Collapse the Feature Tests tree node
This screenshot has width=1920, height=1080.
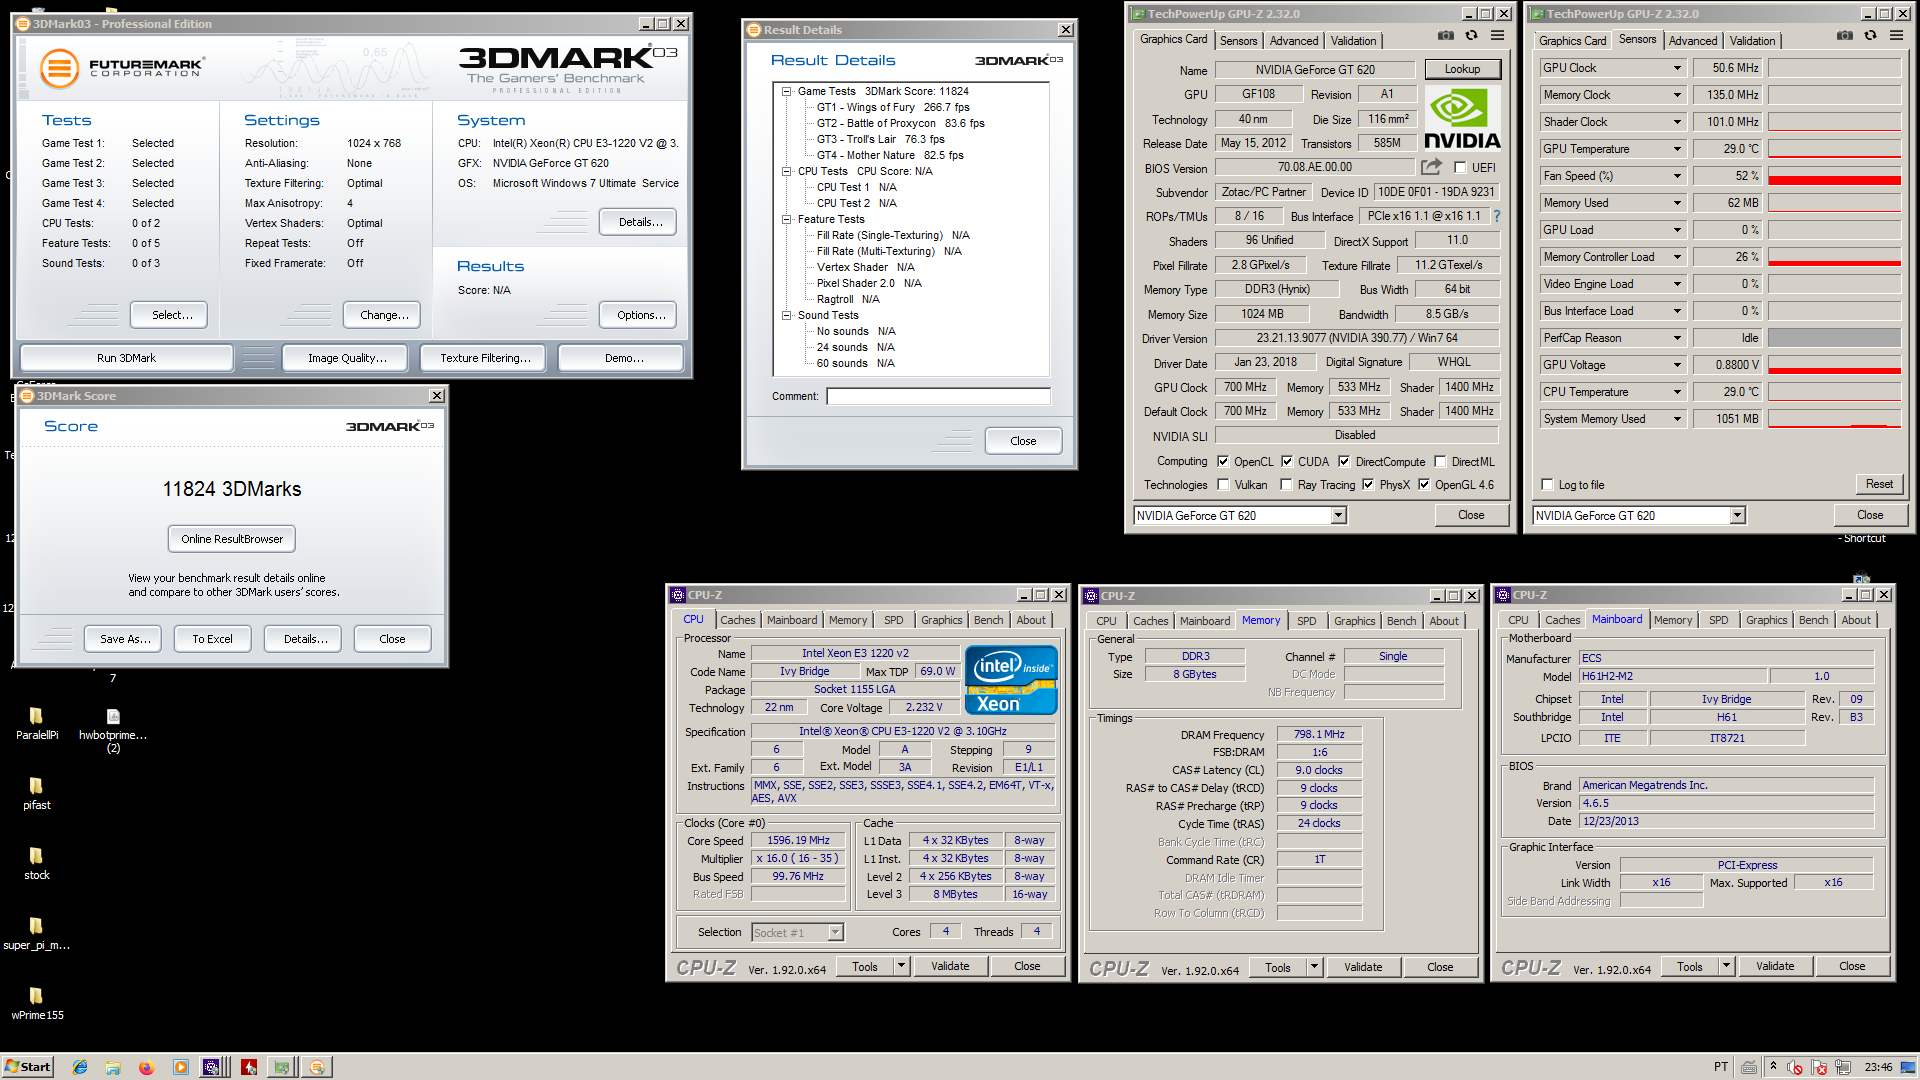[x=787, y=219]
